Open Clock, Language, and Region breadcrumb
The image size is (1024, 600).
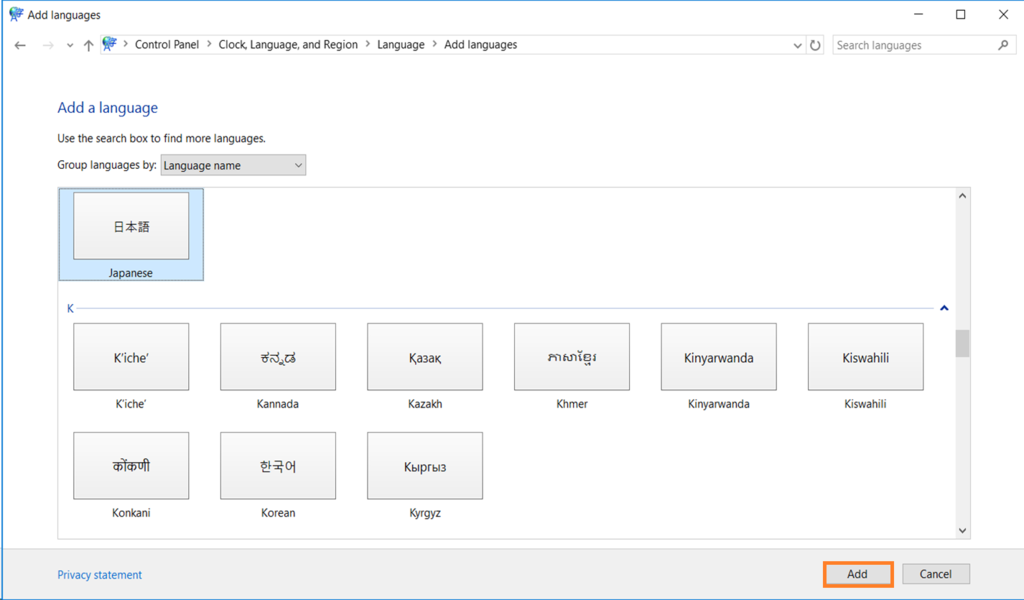tap(288, 44)
